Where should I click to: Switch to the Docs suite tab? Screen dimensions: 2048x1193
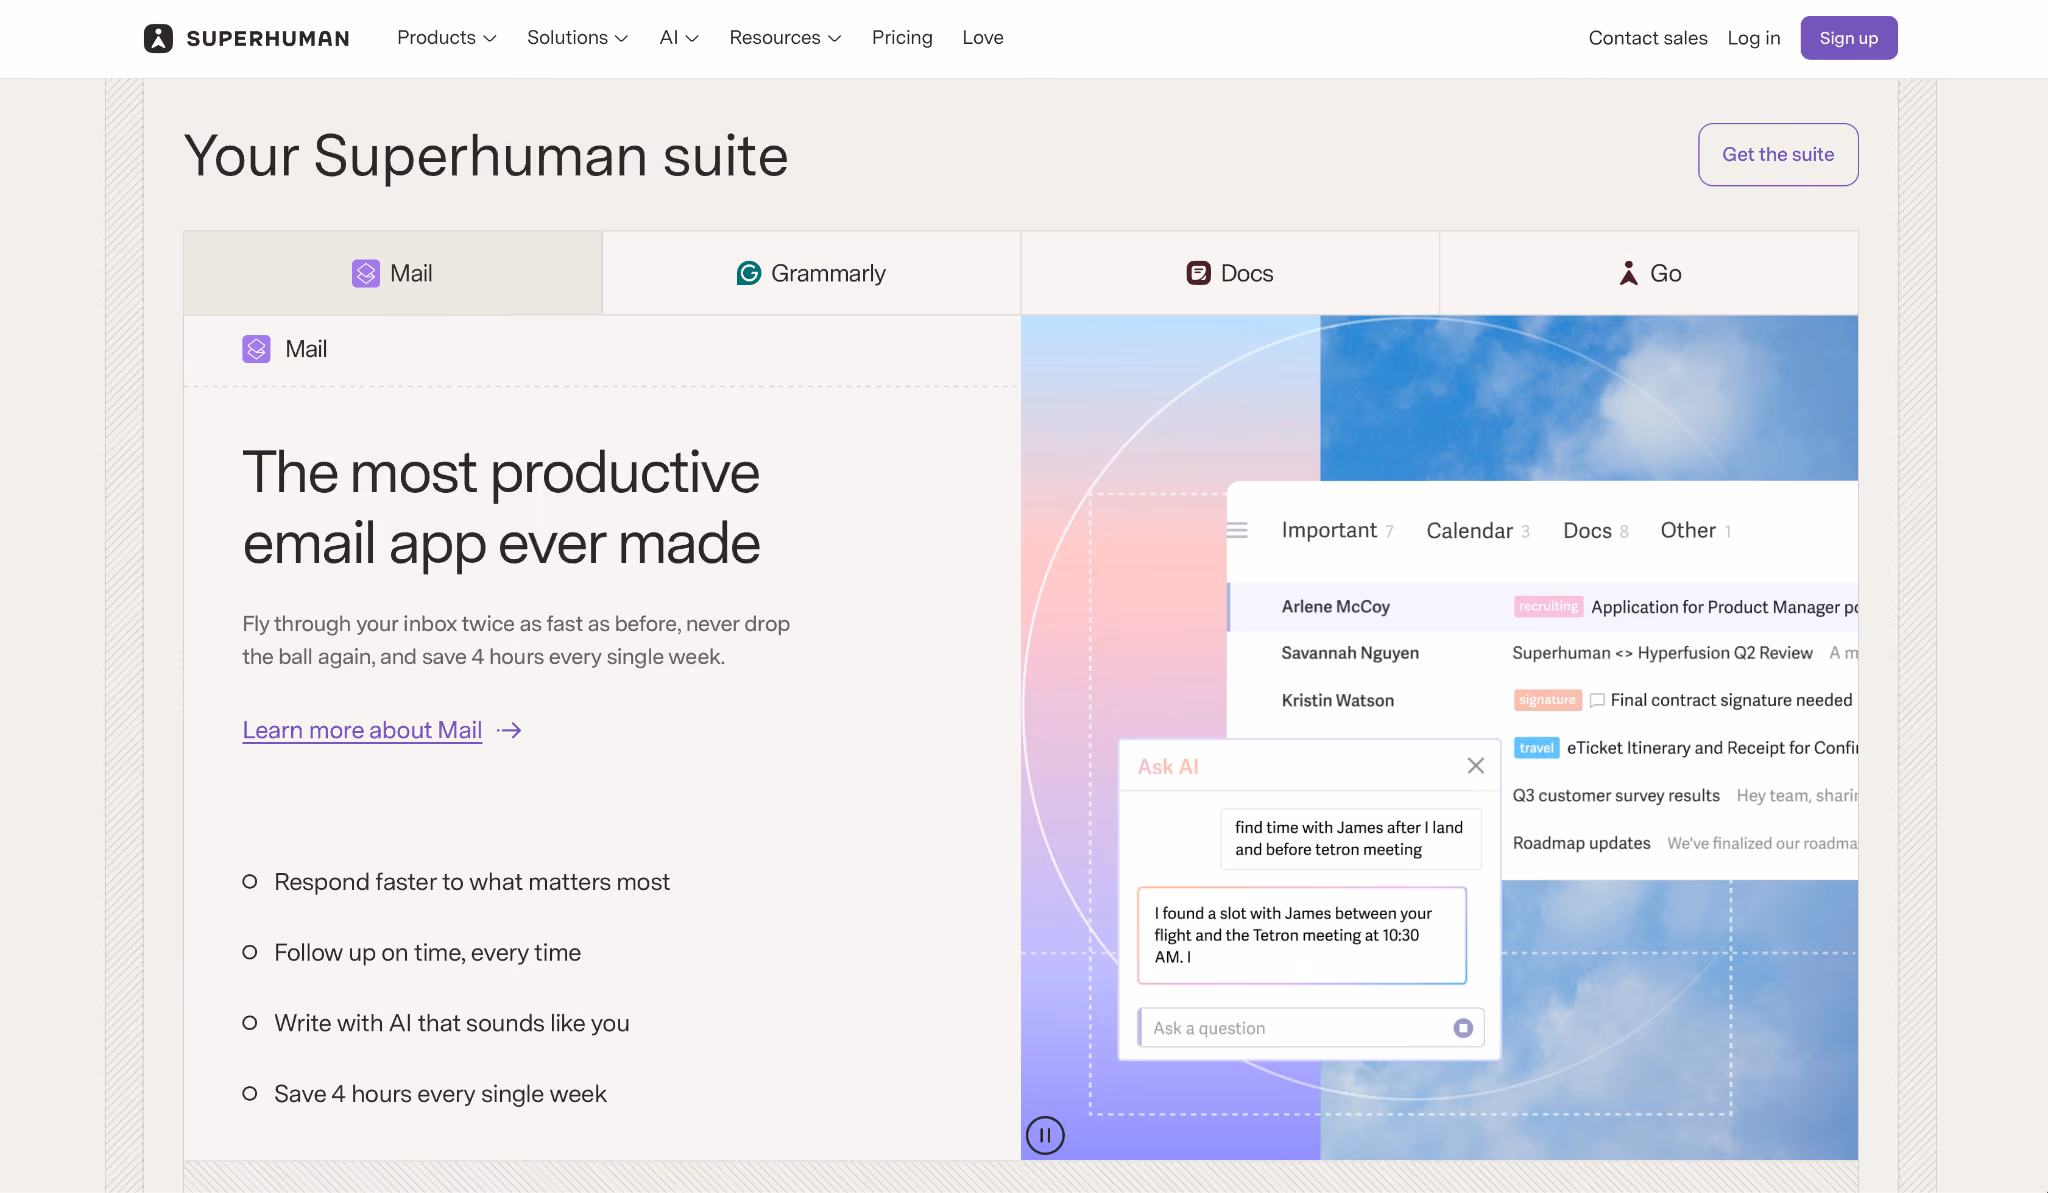click(x=1230, y=273)
